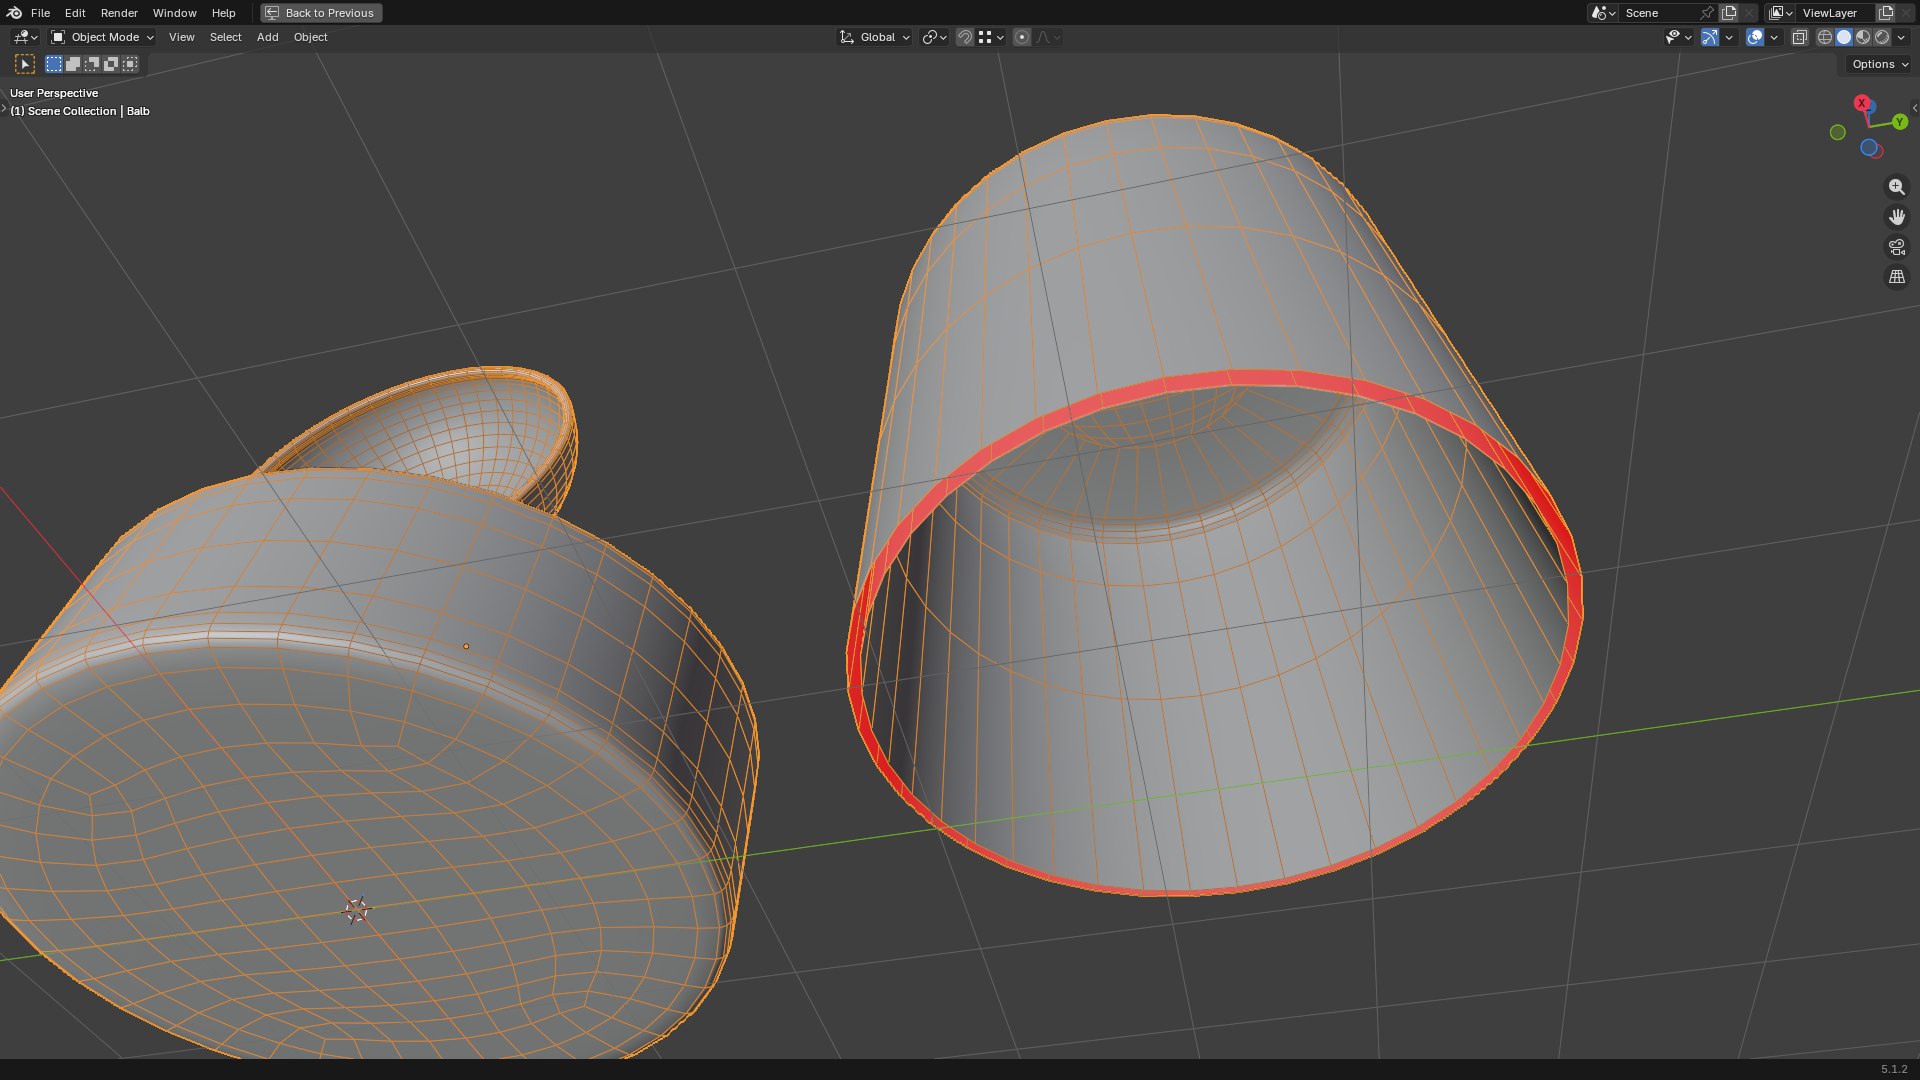Open the scene browse dropdown icon
The height and width of the screenshot is (1080, 1920).
coord(1603,13)
